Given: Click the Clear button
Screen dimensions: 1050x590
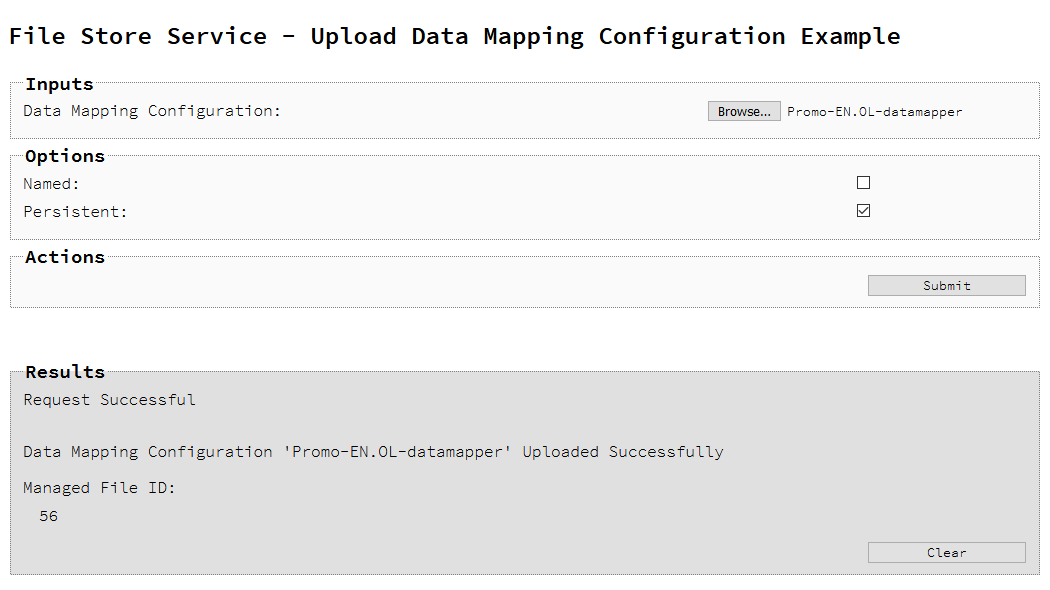Looking at the screenshot, I should tap(946, 552).
